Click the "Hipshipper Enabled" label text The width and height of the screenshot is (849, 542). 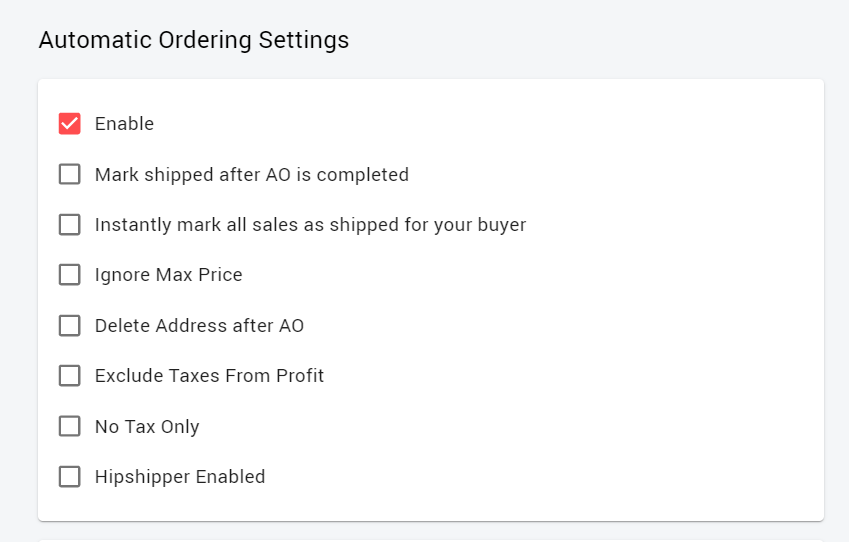(180, 477)
